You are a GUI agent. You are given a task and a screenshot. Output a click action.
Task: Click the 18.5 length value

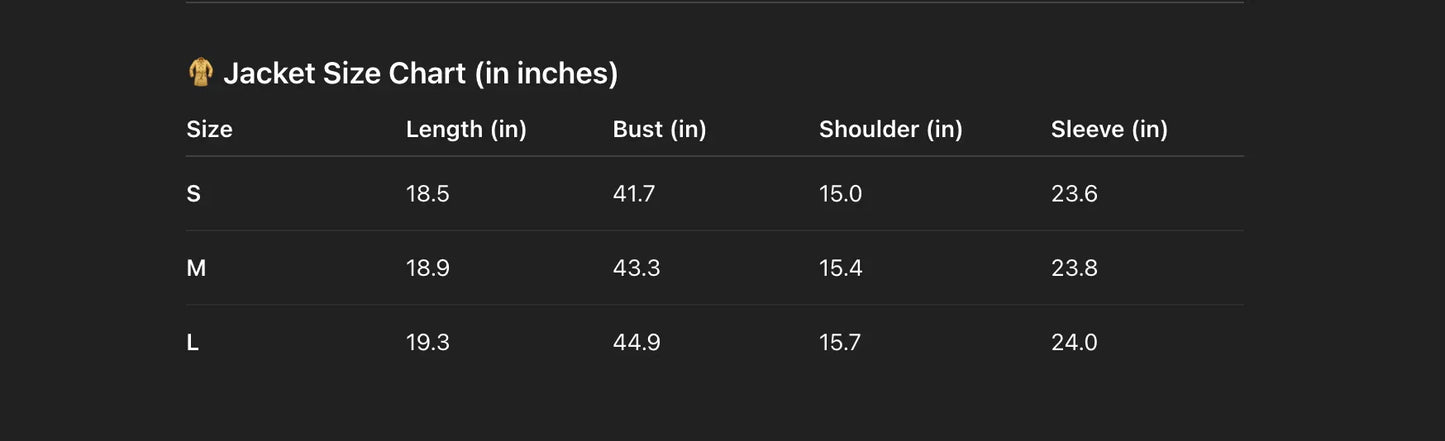coord(427,194)
